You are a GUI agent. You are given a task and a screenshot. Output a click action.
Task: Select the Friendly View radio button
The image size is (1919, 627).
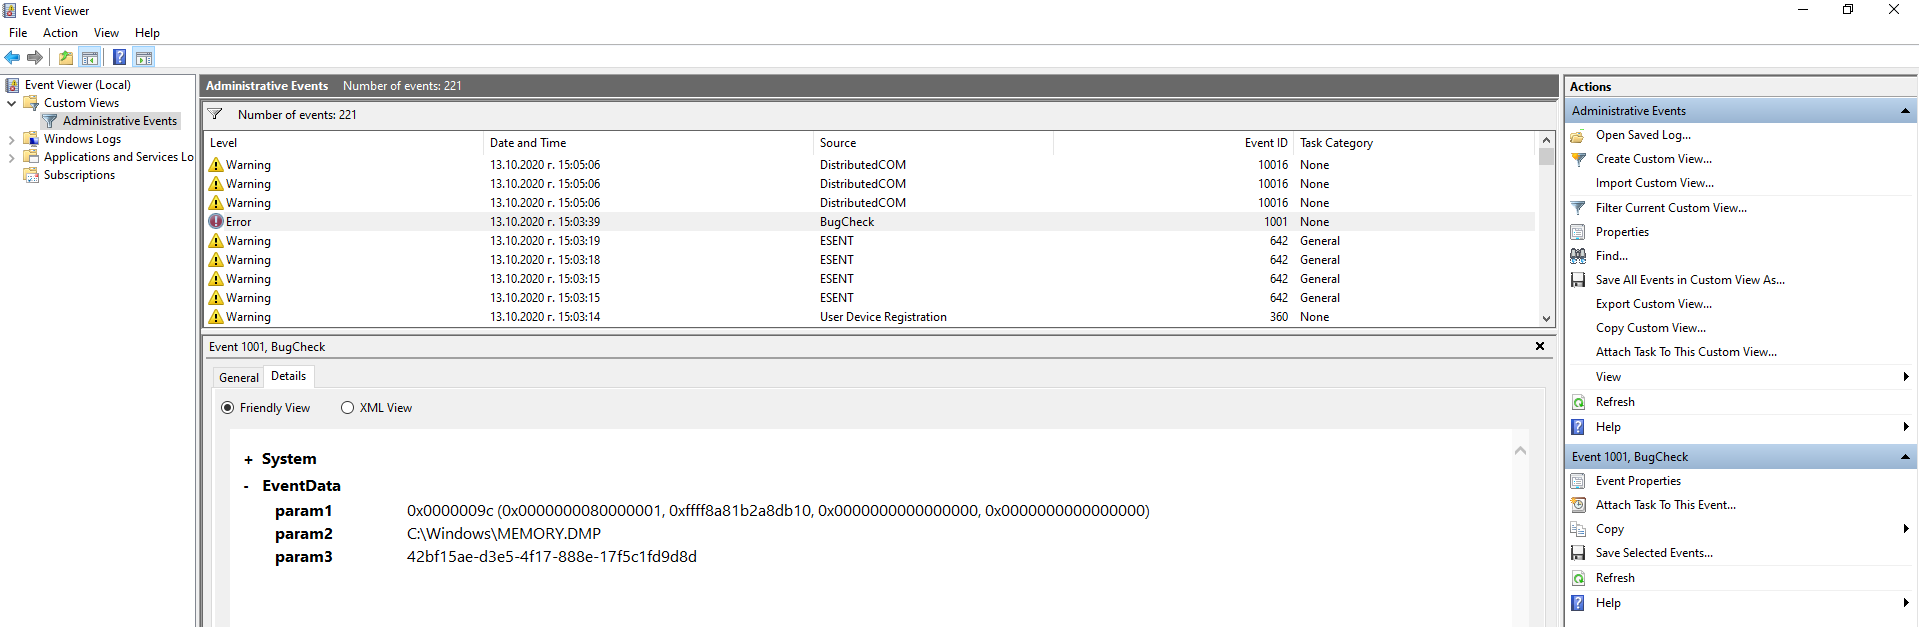pyautogui.click(x=228, y=408)
